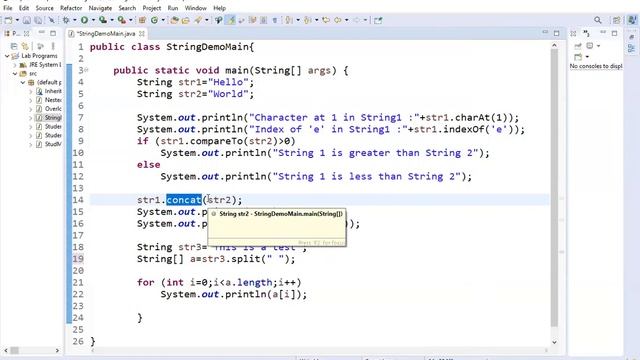640x360 pixels.
Task: Click the Open Type icon
Action: (x=174, y=20)
